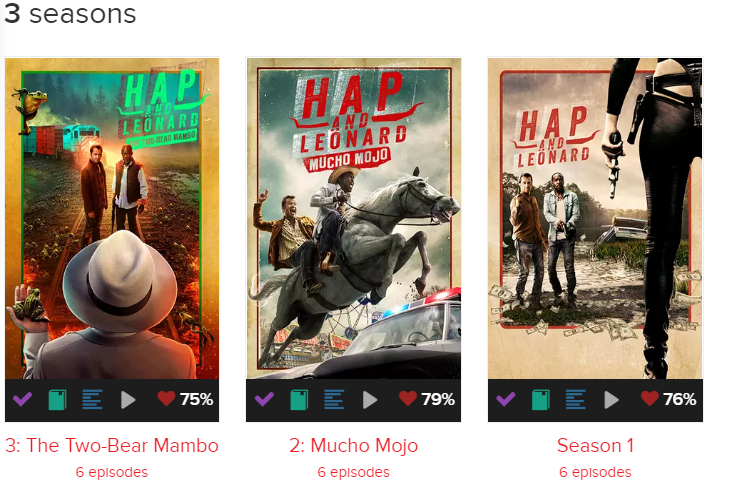Open the '2: Mucho Mojo' title link
This screenshot has width=750, height=485.
353,445
